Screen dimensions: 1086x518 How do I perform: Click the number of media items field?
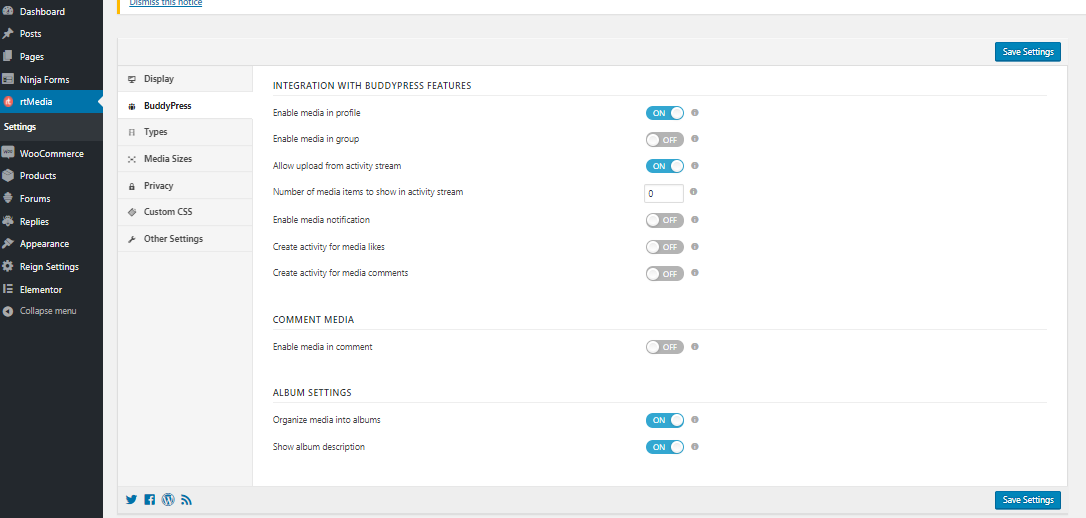tap(664, 193)
